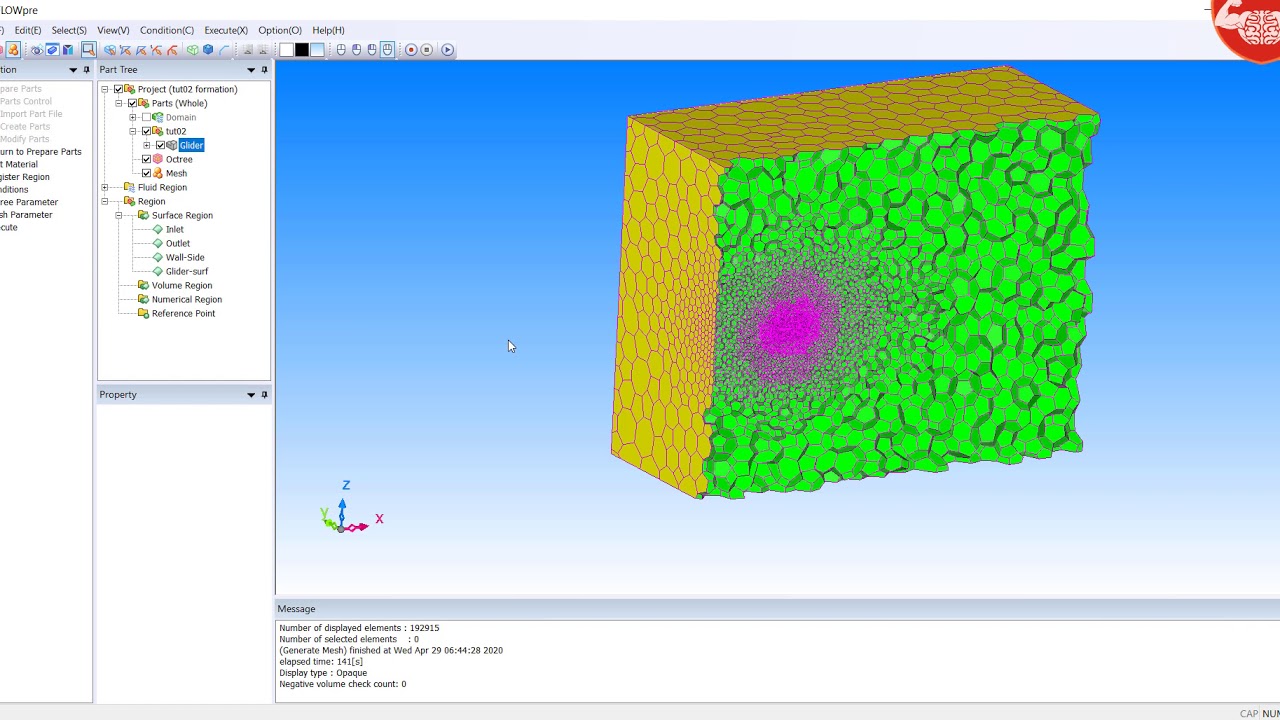Screen dimensions: 1280x720
Task: Click the stop recording button
Action: coord(427,50)
